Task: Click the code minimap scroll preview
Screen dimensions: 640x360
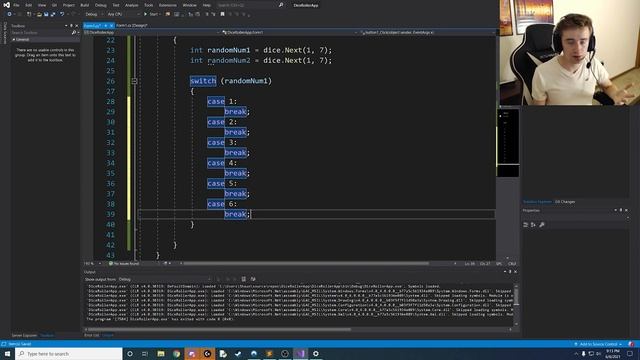Action: click(x=508, y=142)
